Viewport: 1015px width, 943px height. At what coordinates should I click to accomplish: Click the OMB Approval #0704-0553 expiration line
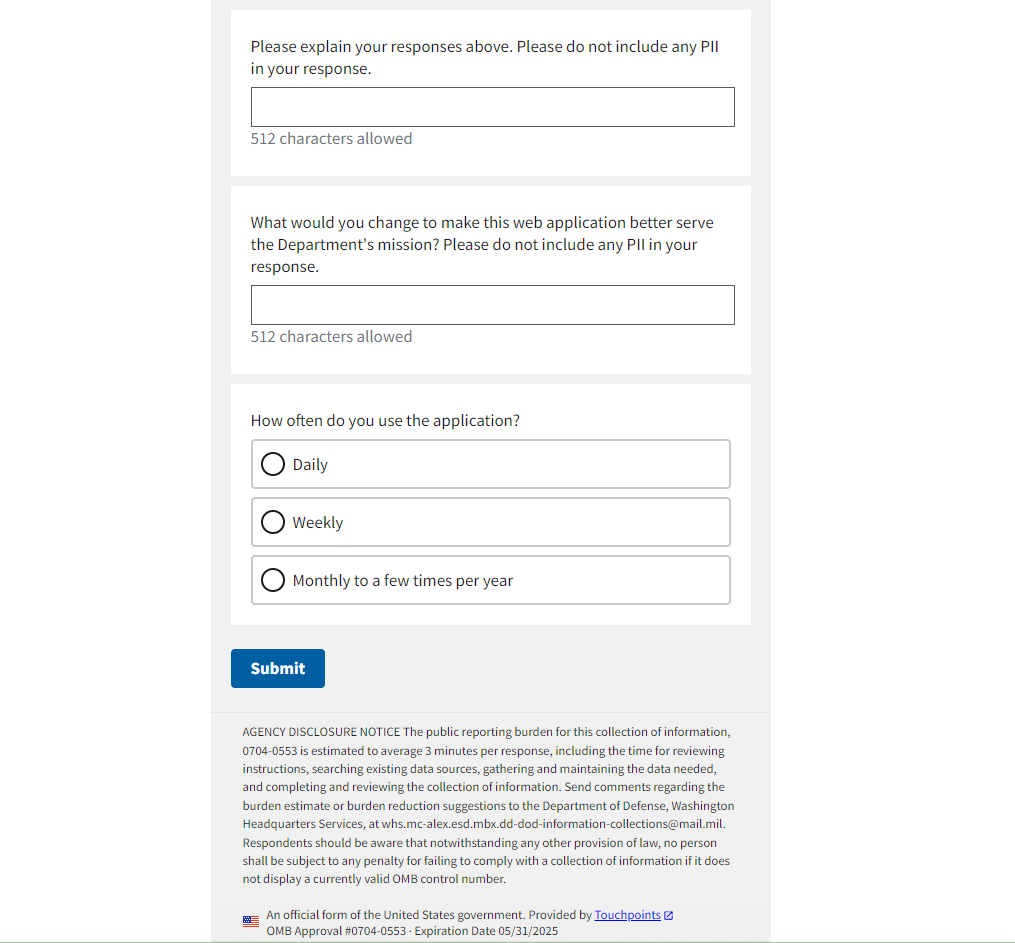point(412,931)
